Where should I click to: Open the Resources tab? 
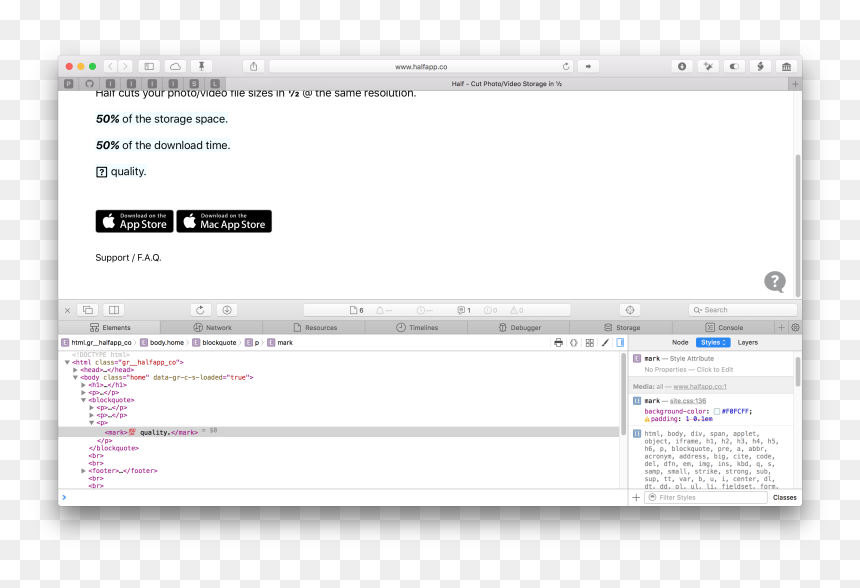[315, 327]
